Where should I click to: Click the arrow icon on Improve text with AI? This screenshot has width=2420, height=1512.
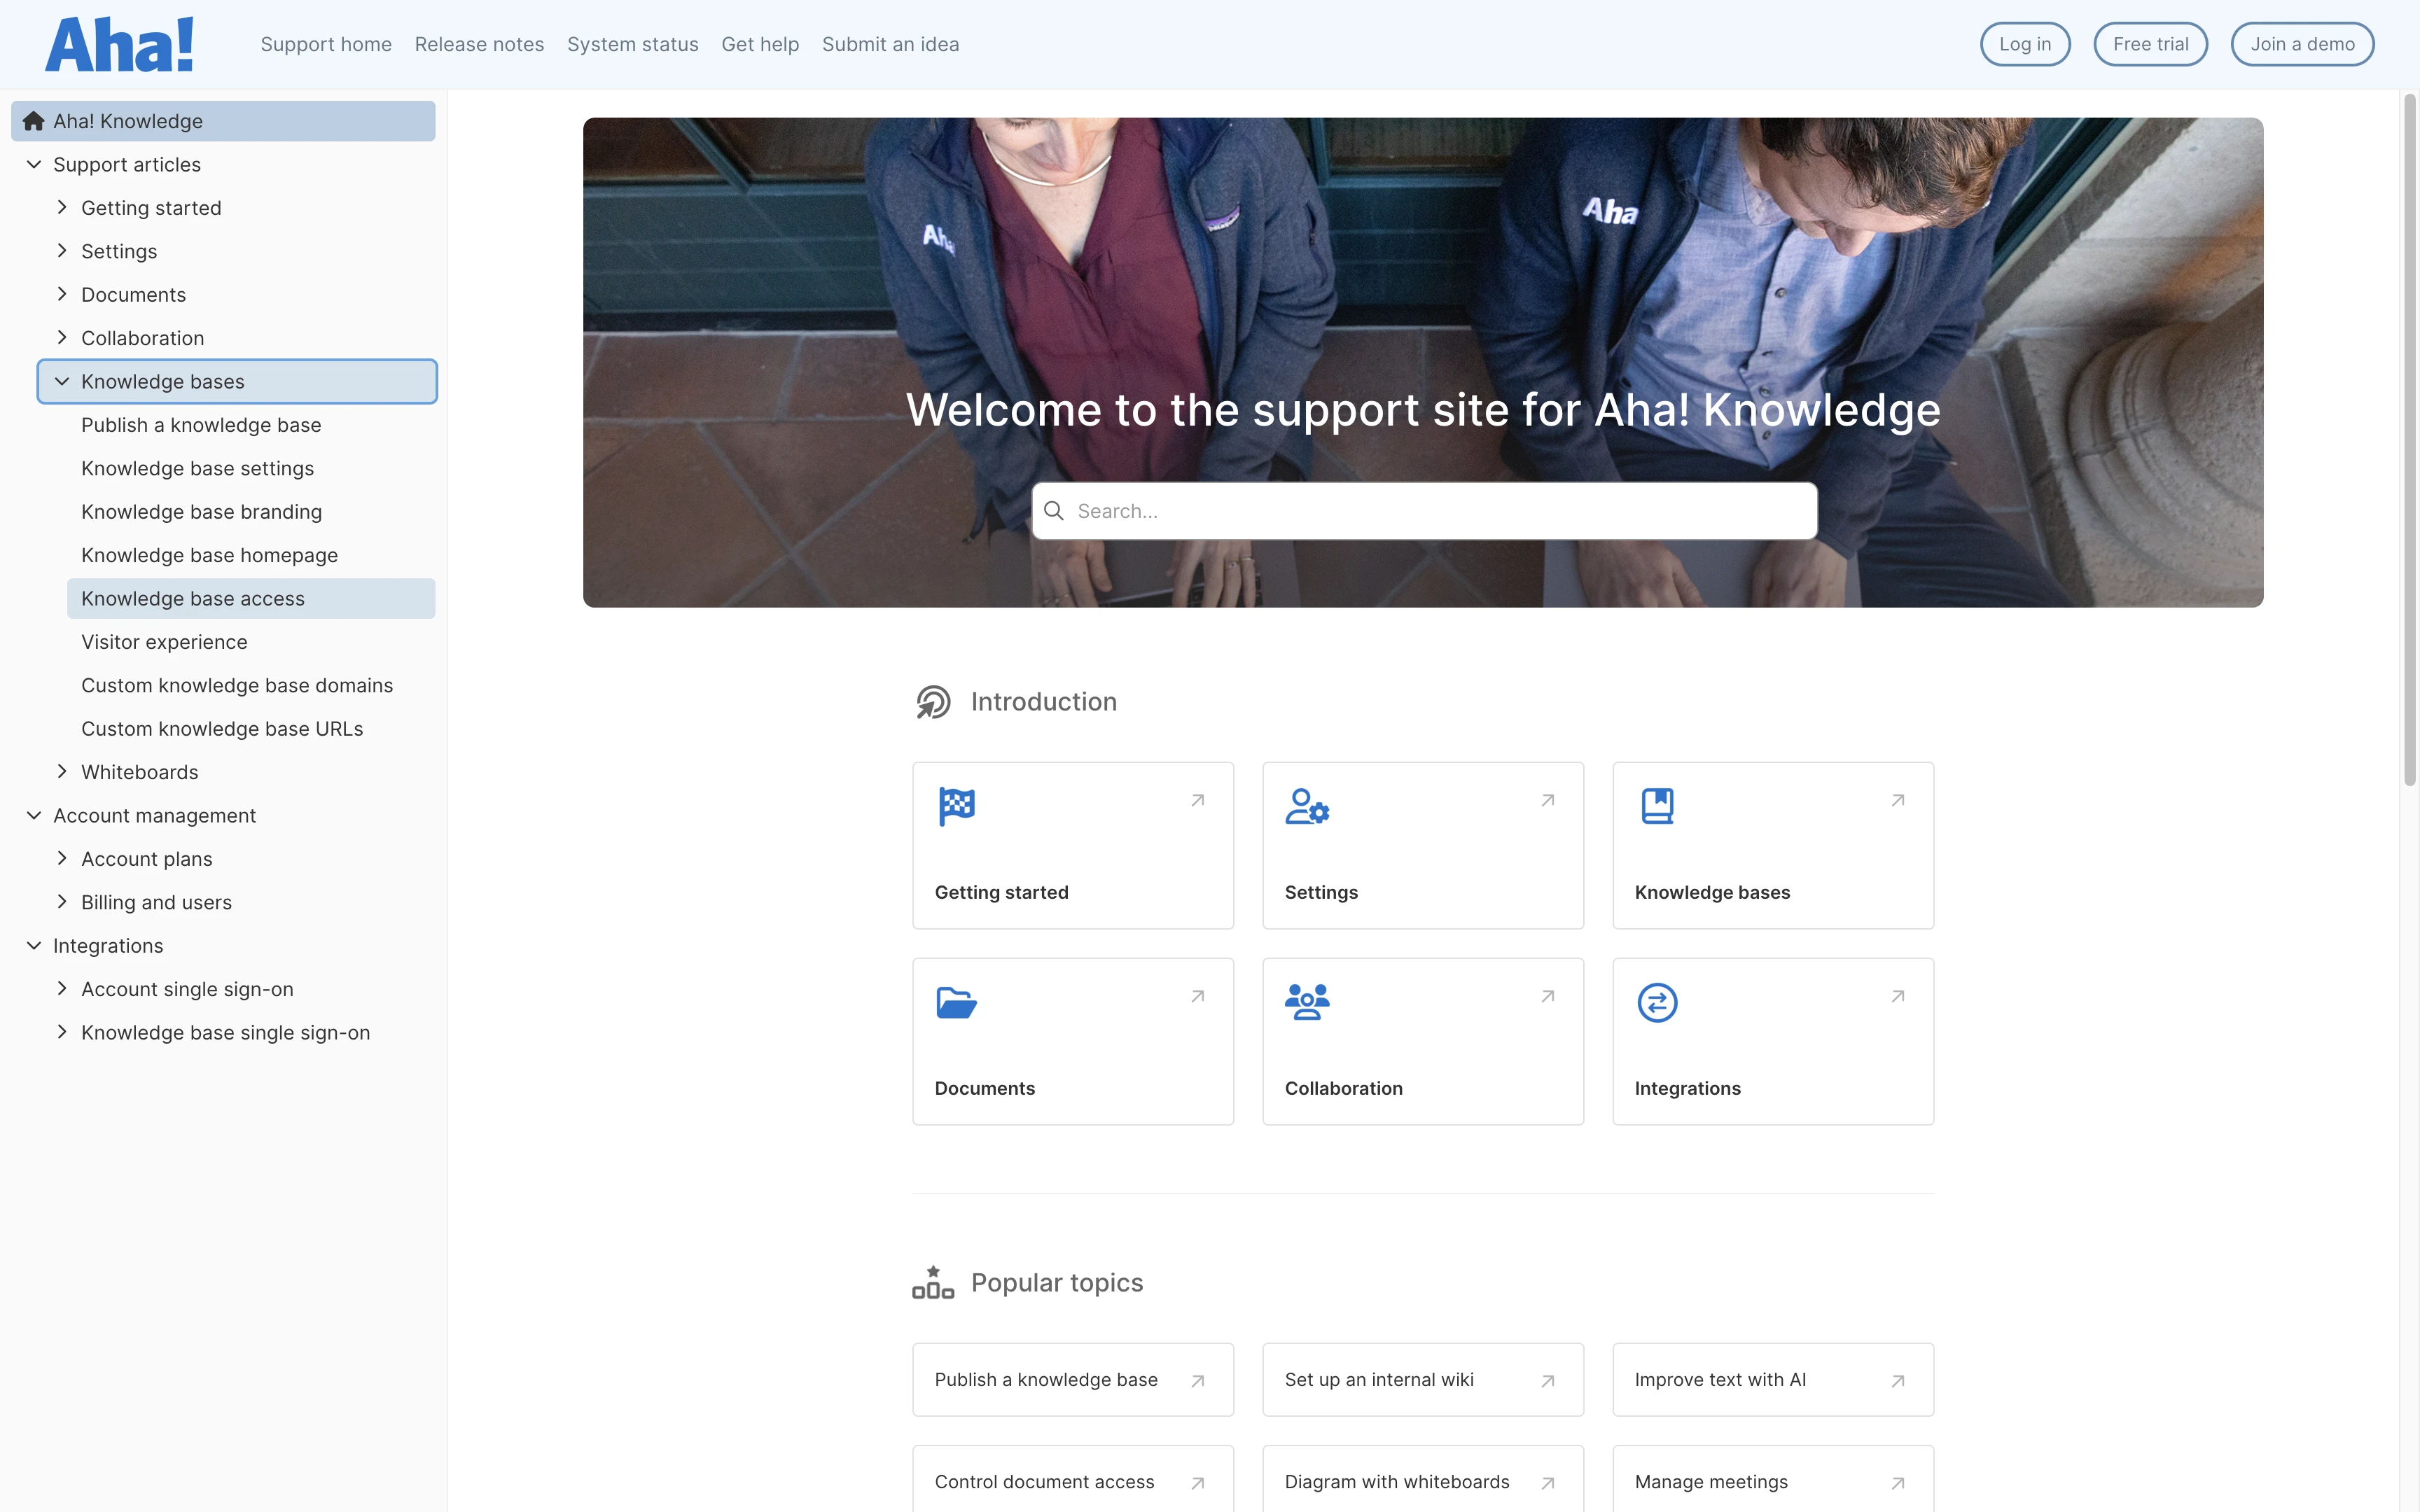[x=1897, y=1381]
